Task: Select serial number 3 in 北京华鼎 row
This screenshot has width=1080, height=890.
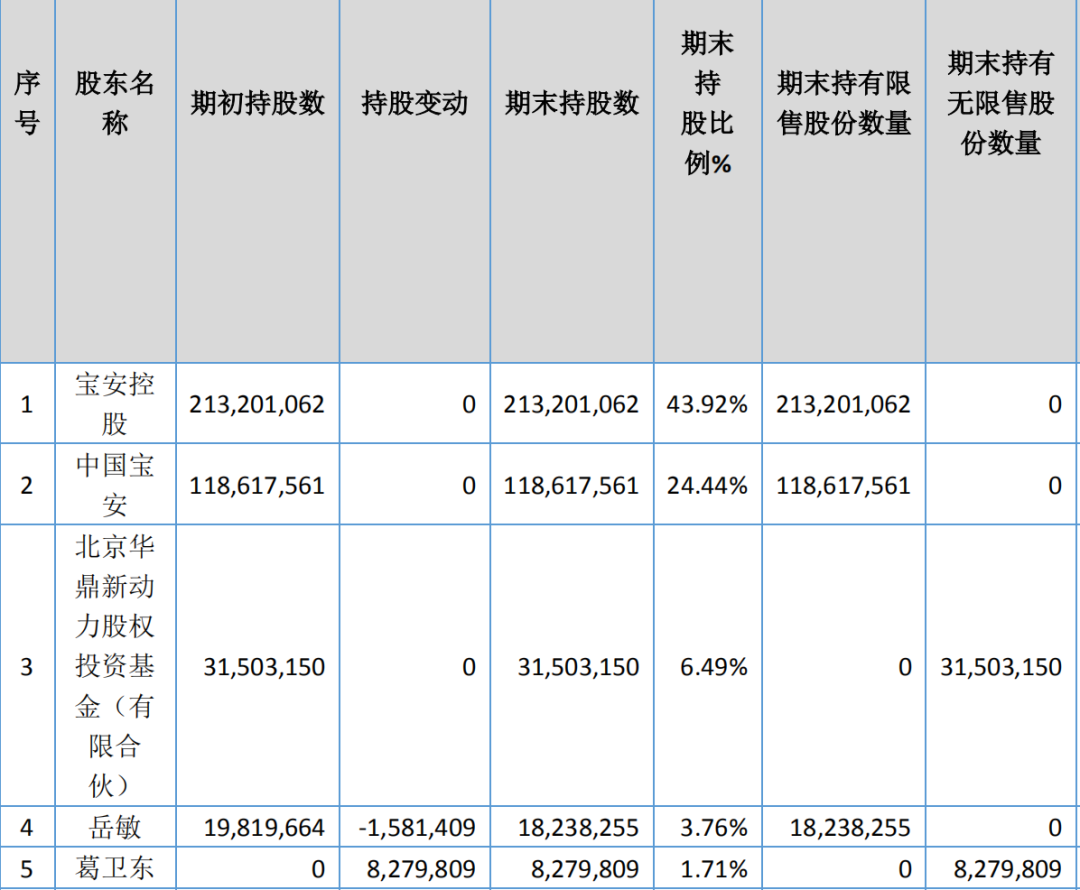Action: tap(27, 667)
